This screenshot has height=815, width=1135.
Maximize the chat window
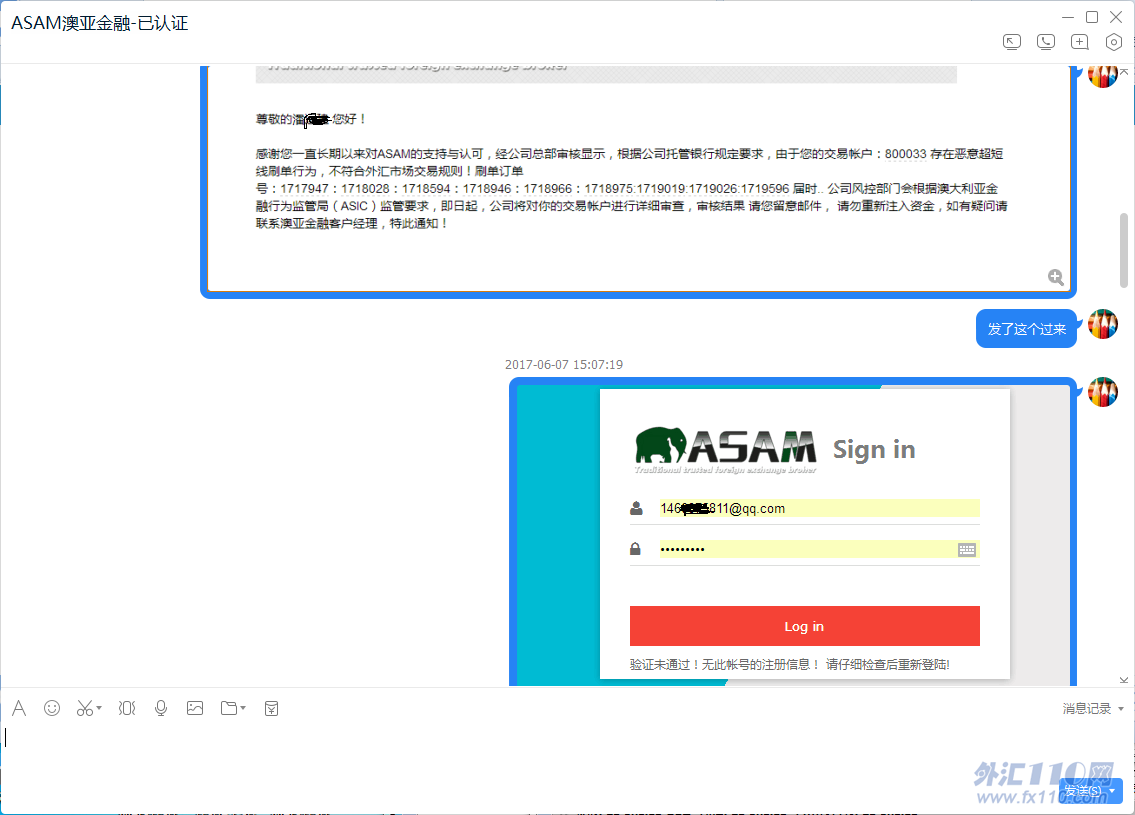(x=1092, y=17)
